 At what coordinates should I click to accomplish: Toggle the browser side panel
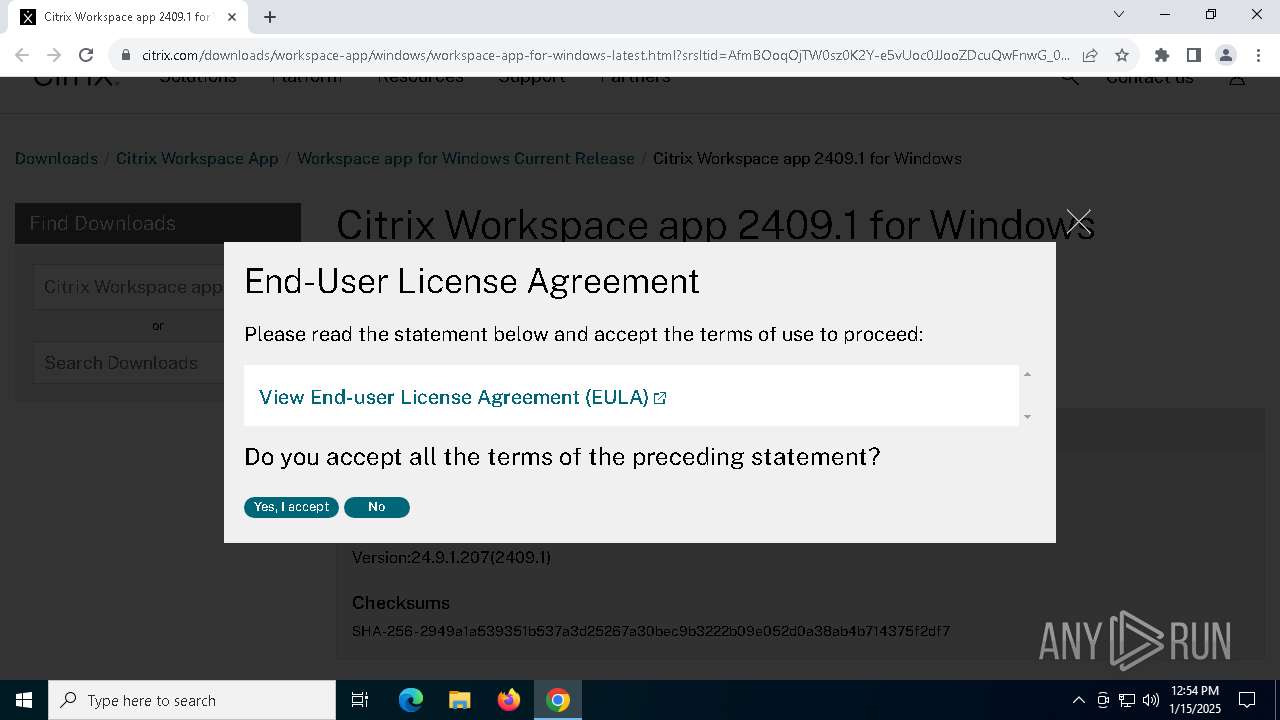pyautogui.click(x=1194, y=55)
